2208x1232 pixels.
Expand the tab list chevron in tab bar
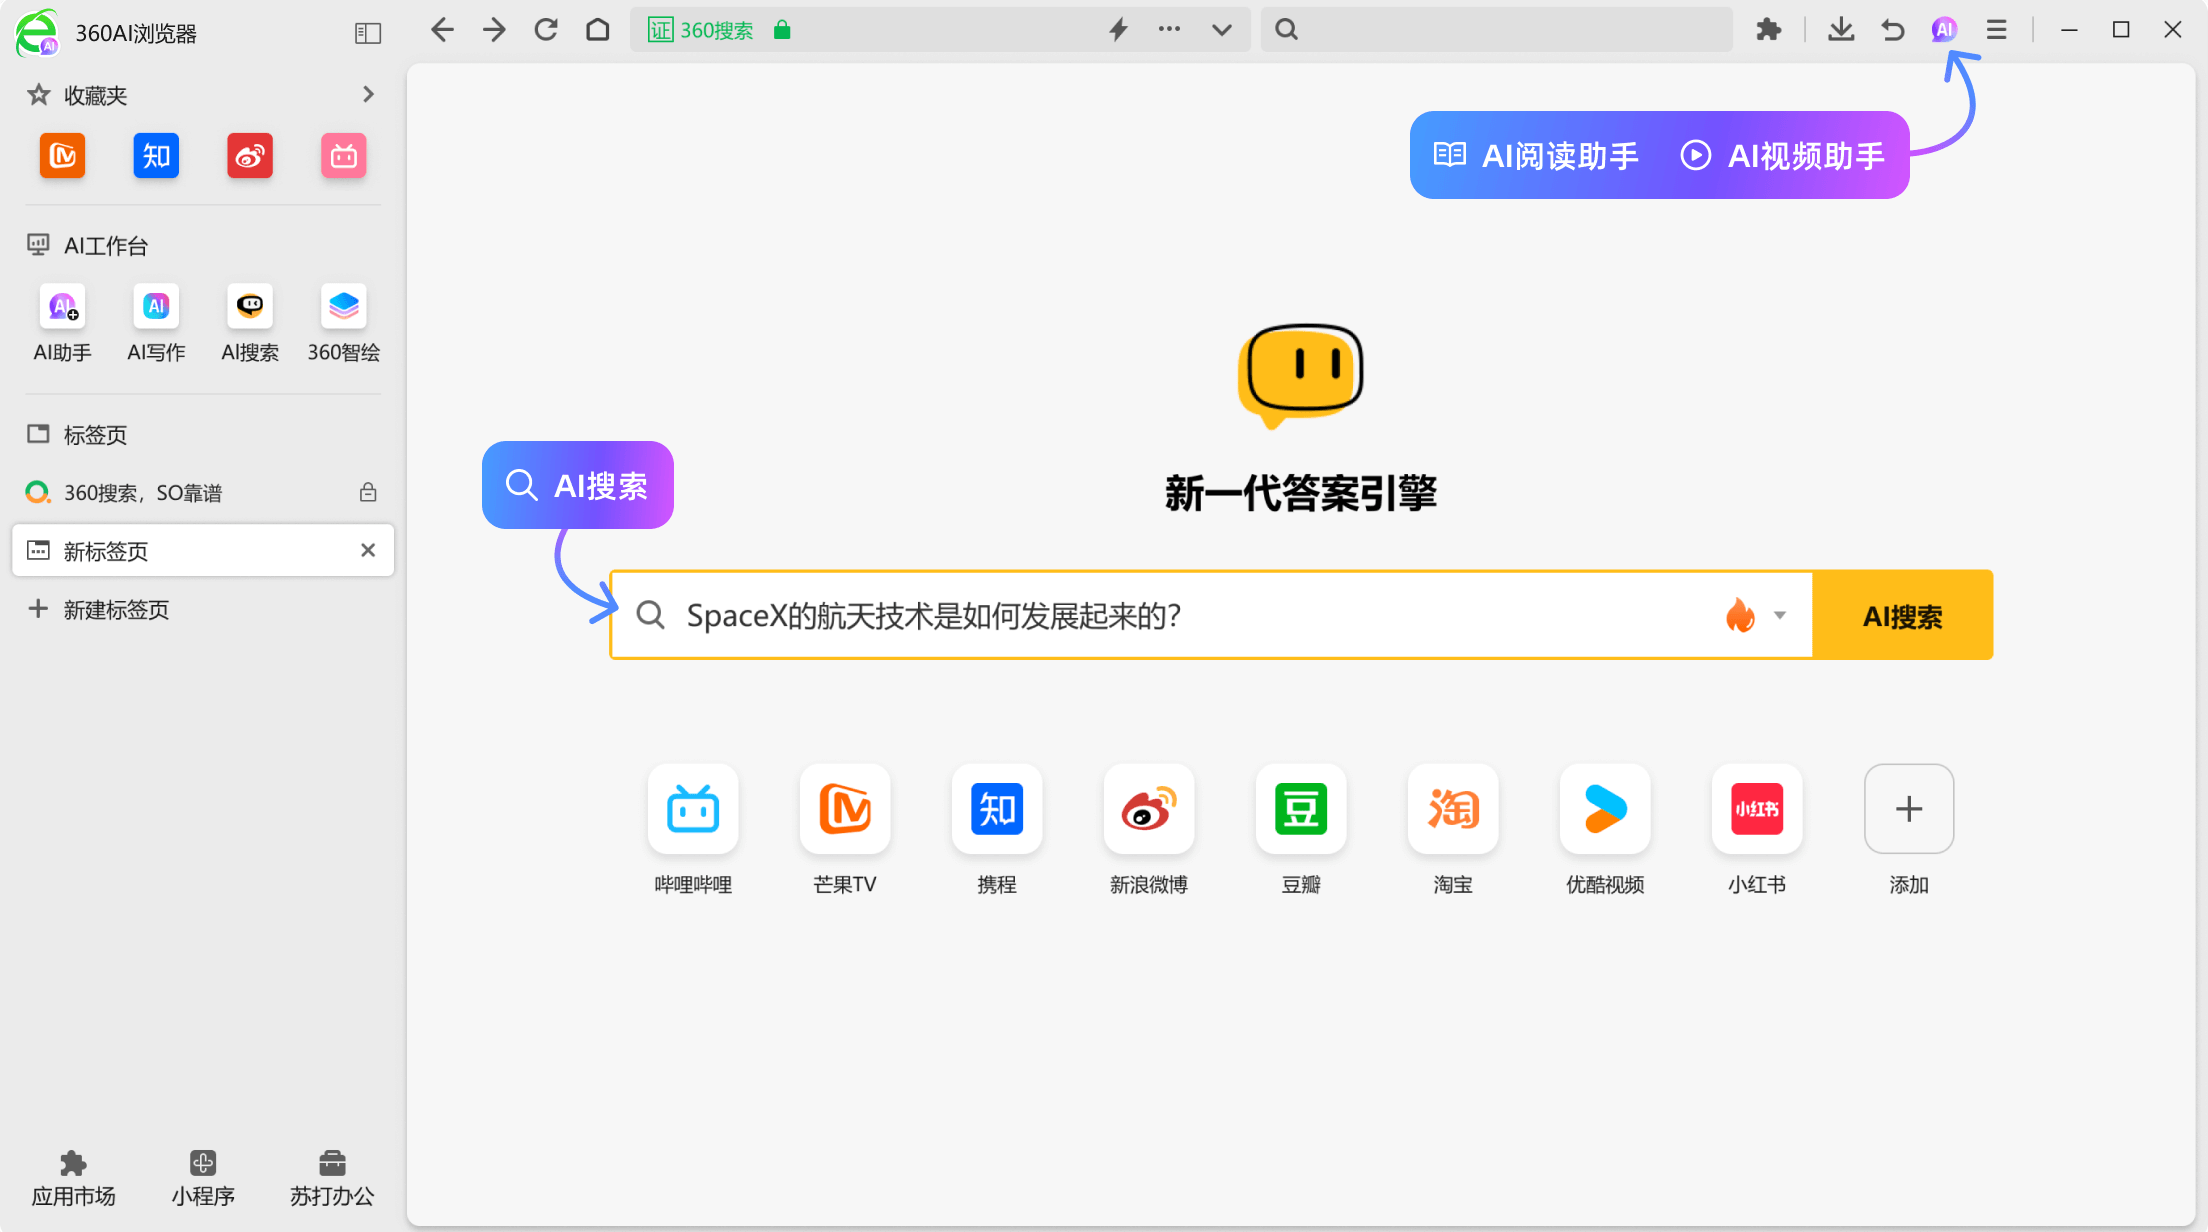(x=1222, y=30)
